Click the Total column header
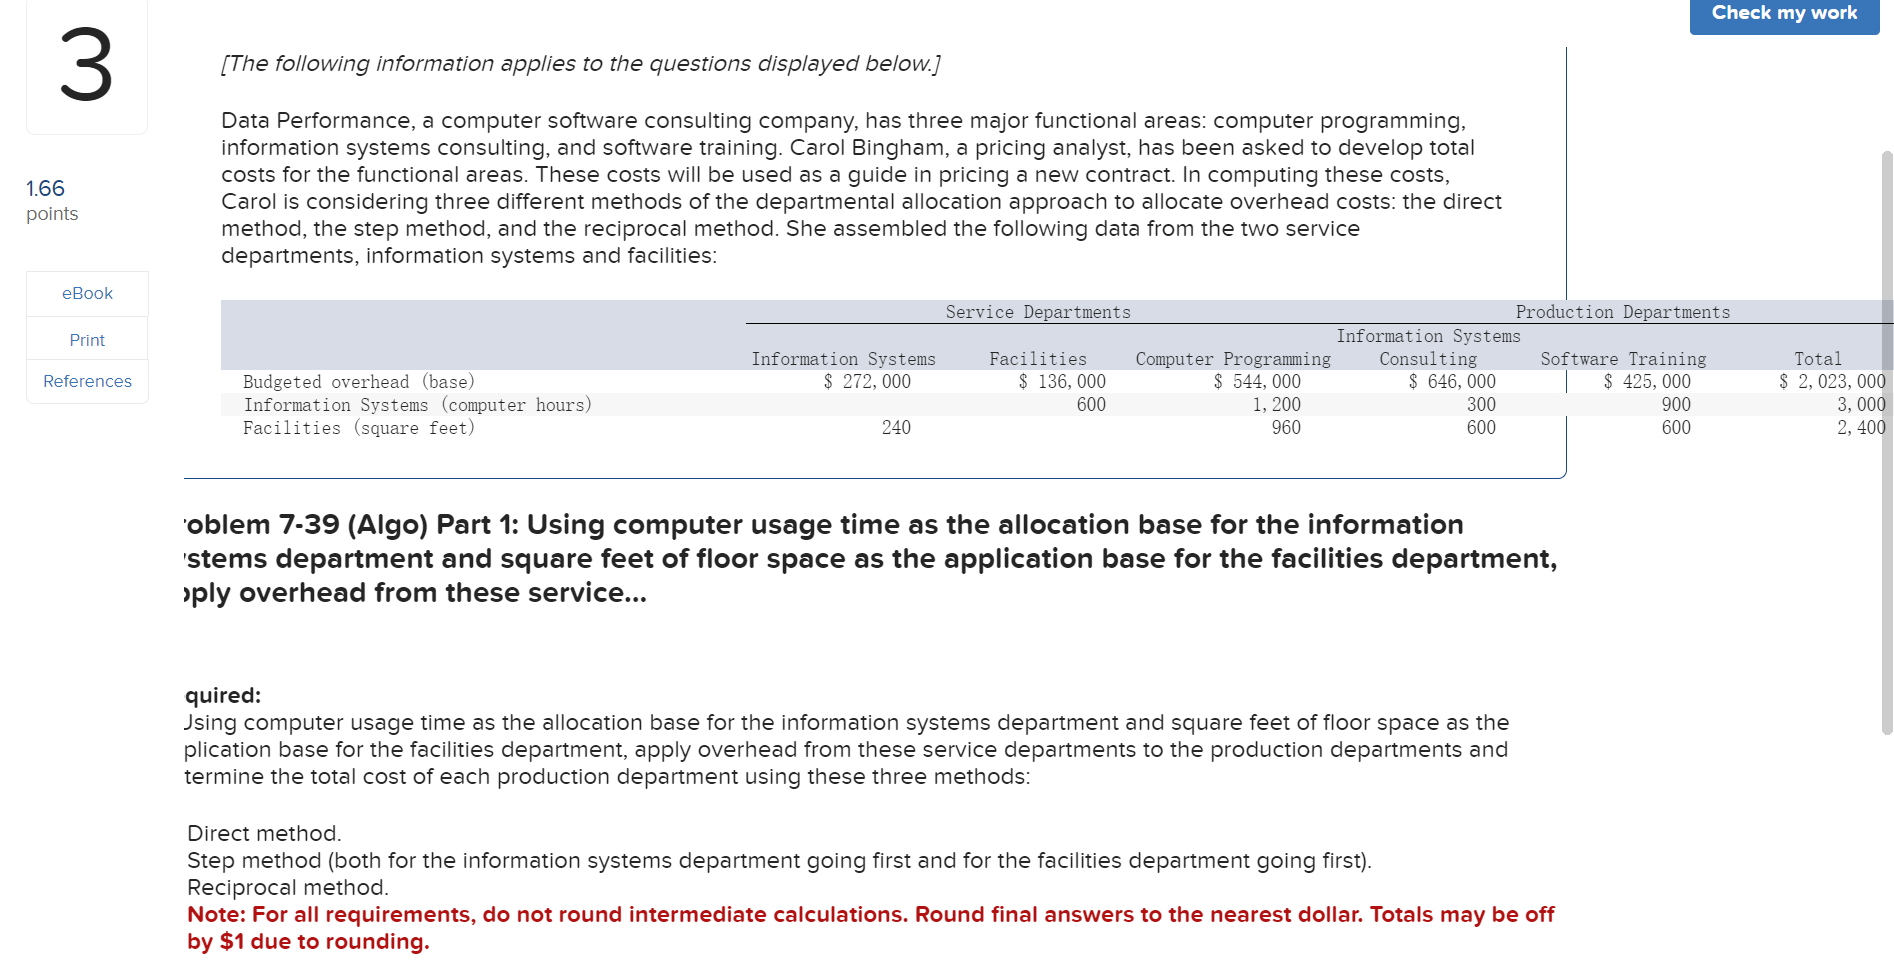 click(x=1817, y=359)
